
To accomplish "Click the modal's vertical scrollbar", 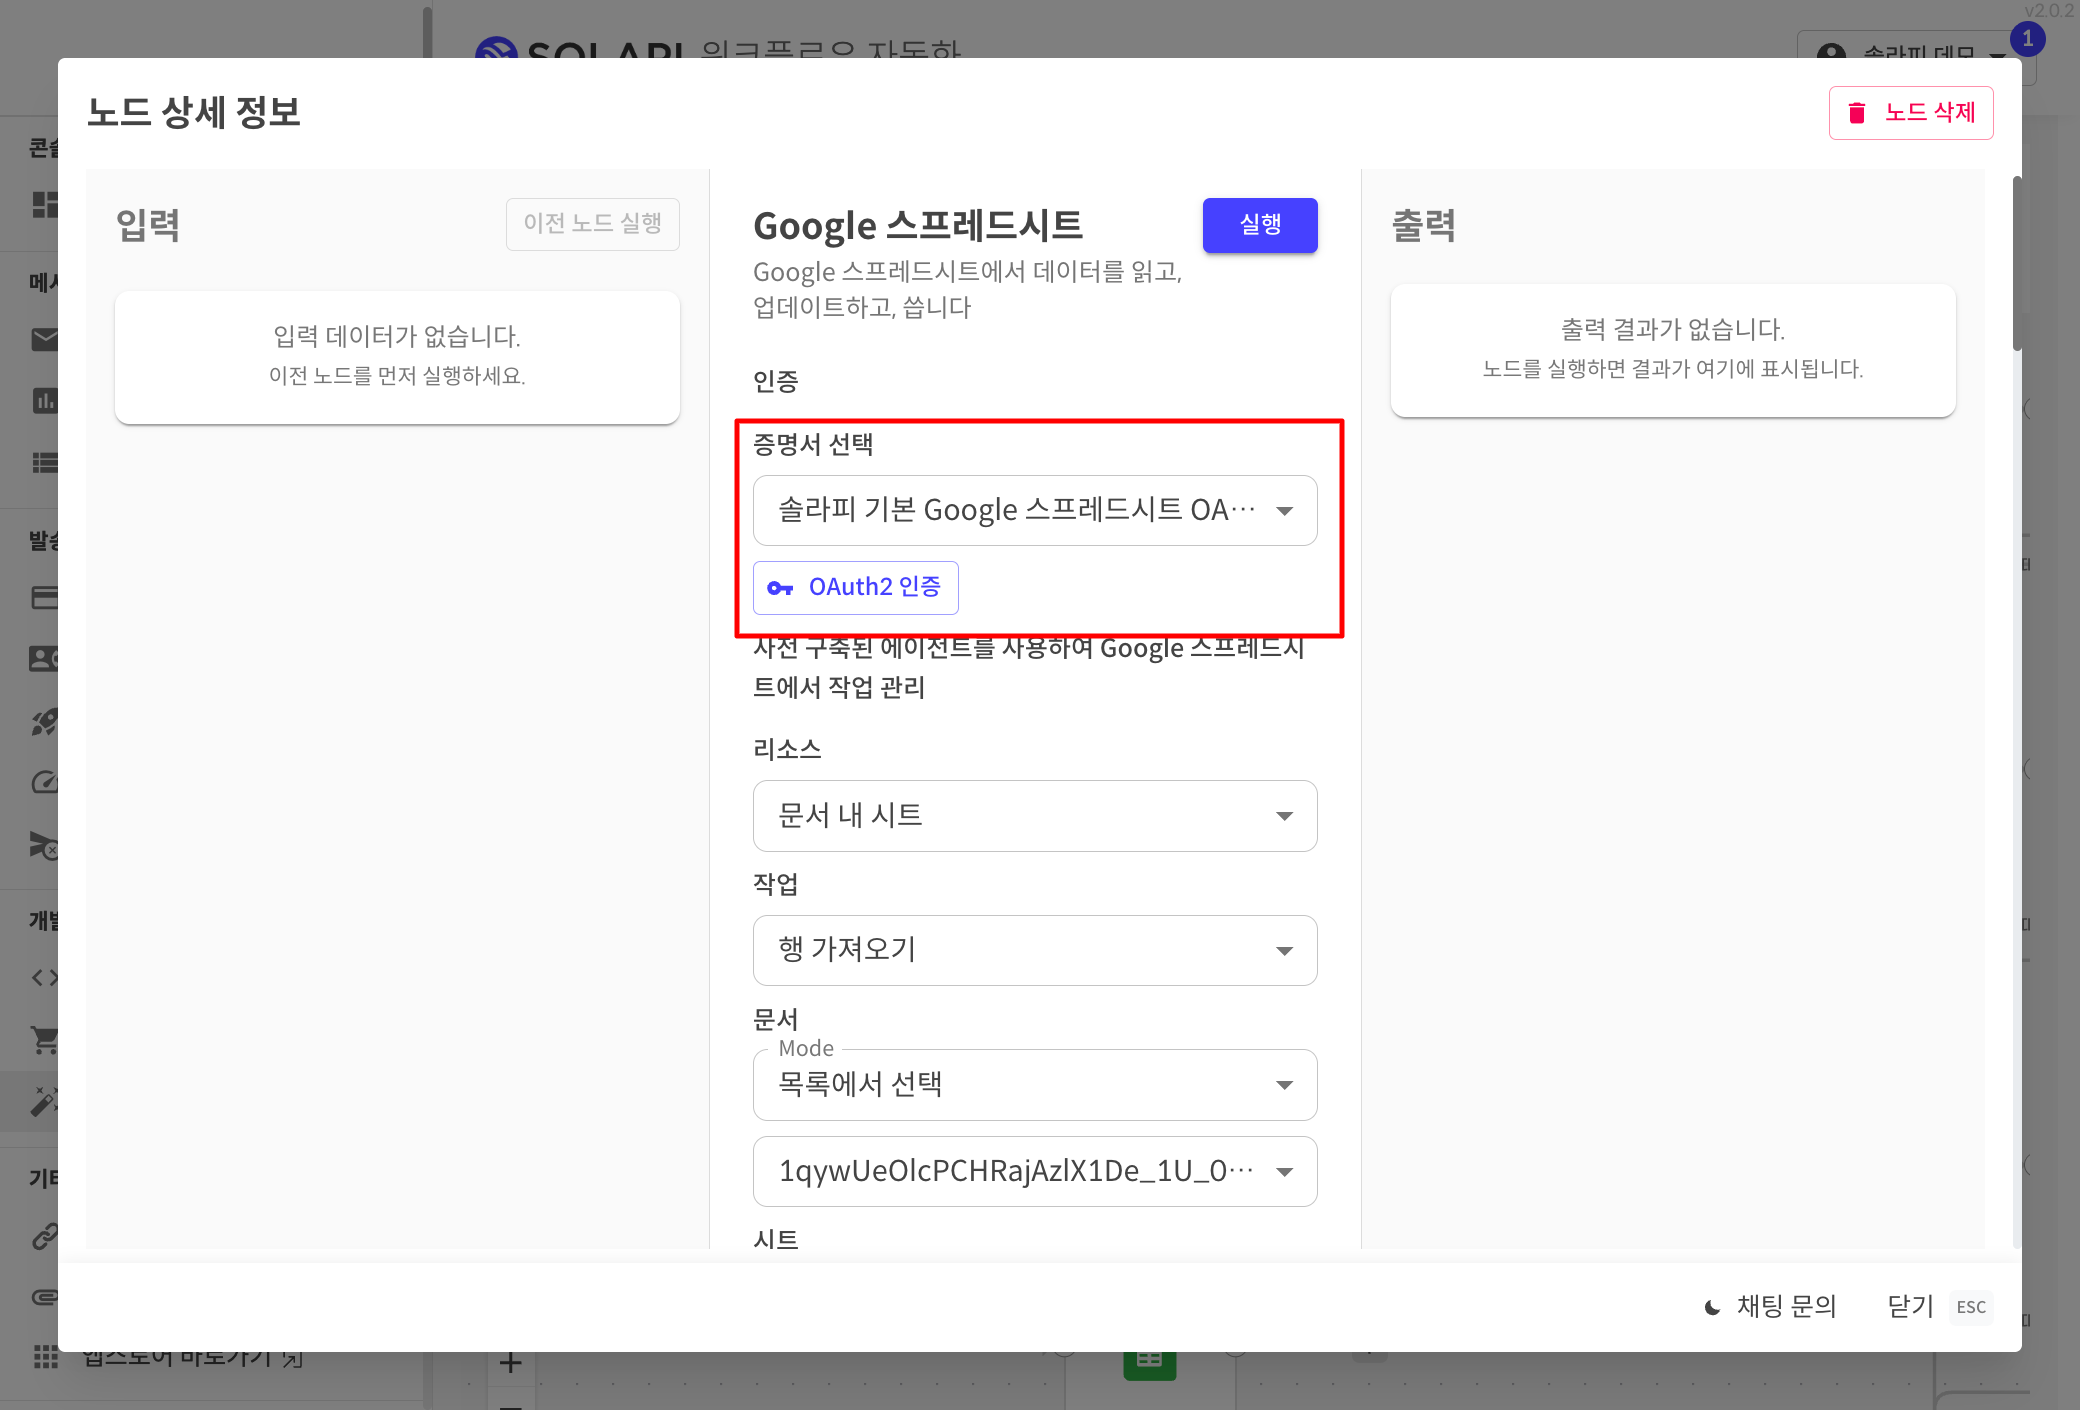I will click(x=2017, y=264).
